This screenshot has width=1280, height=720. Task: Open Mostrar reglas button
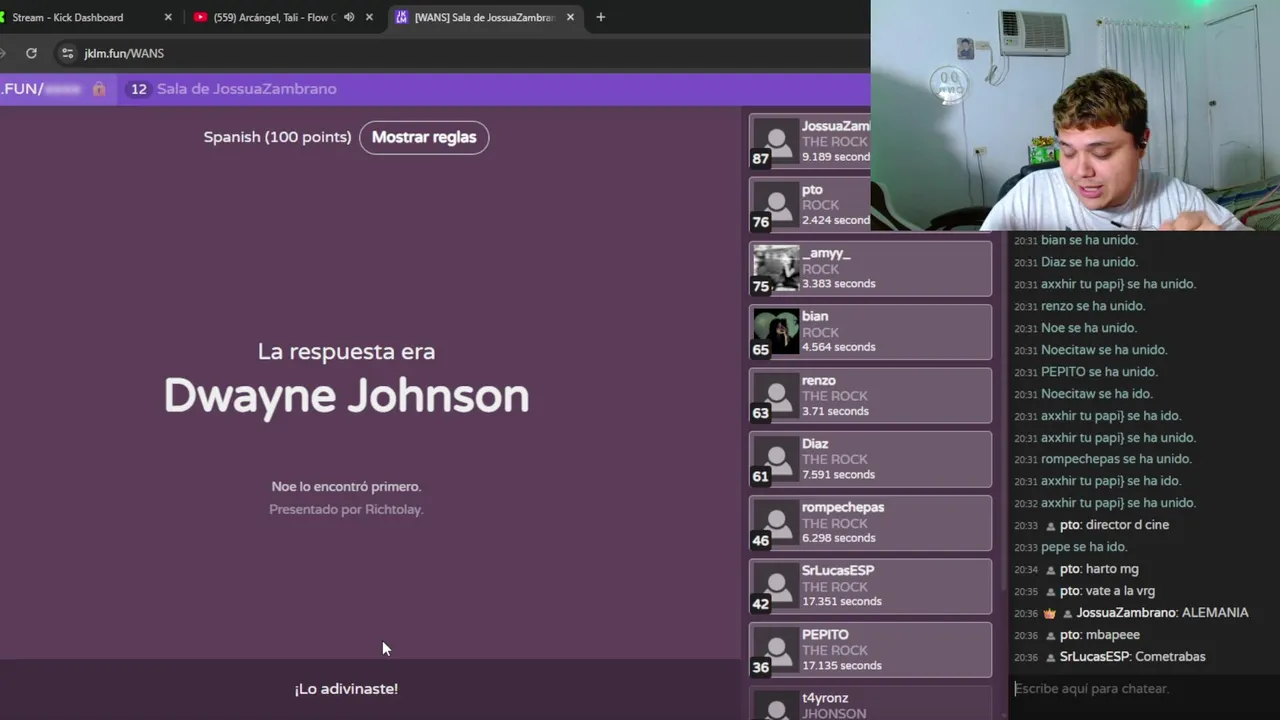[424, 137]
